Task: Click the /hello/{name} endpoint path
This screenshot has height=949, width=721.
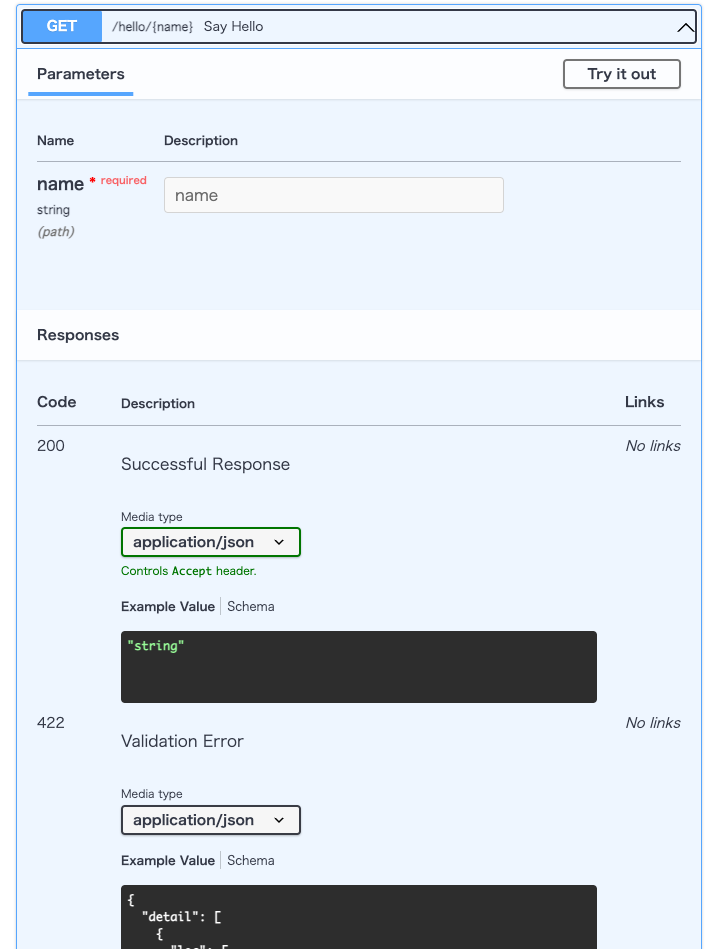Action: point(152,27)
